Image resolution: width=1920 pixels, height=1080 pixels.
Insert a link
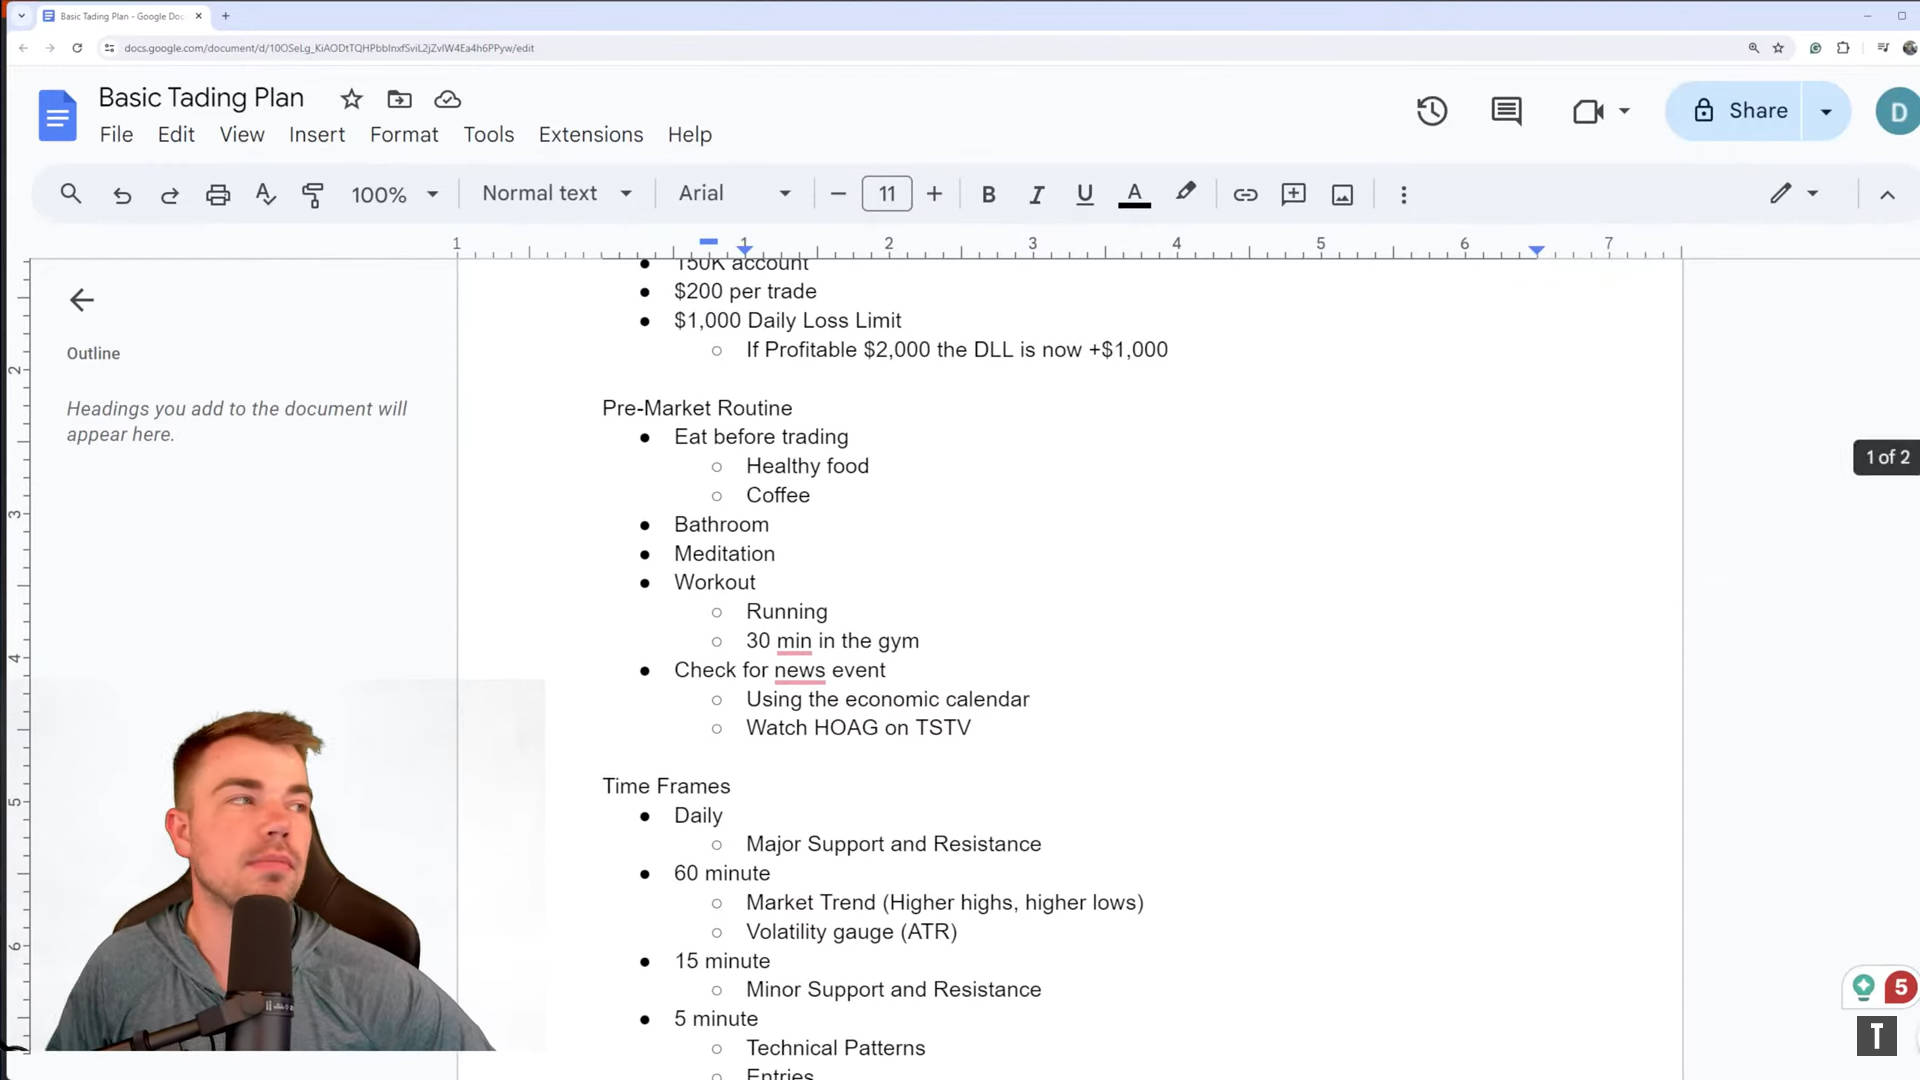tap(1245, 195)
